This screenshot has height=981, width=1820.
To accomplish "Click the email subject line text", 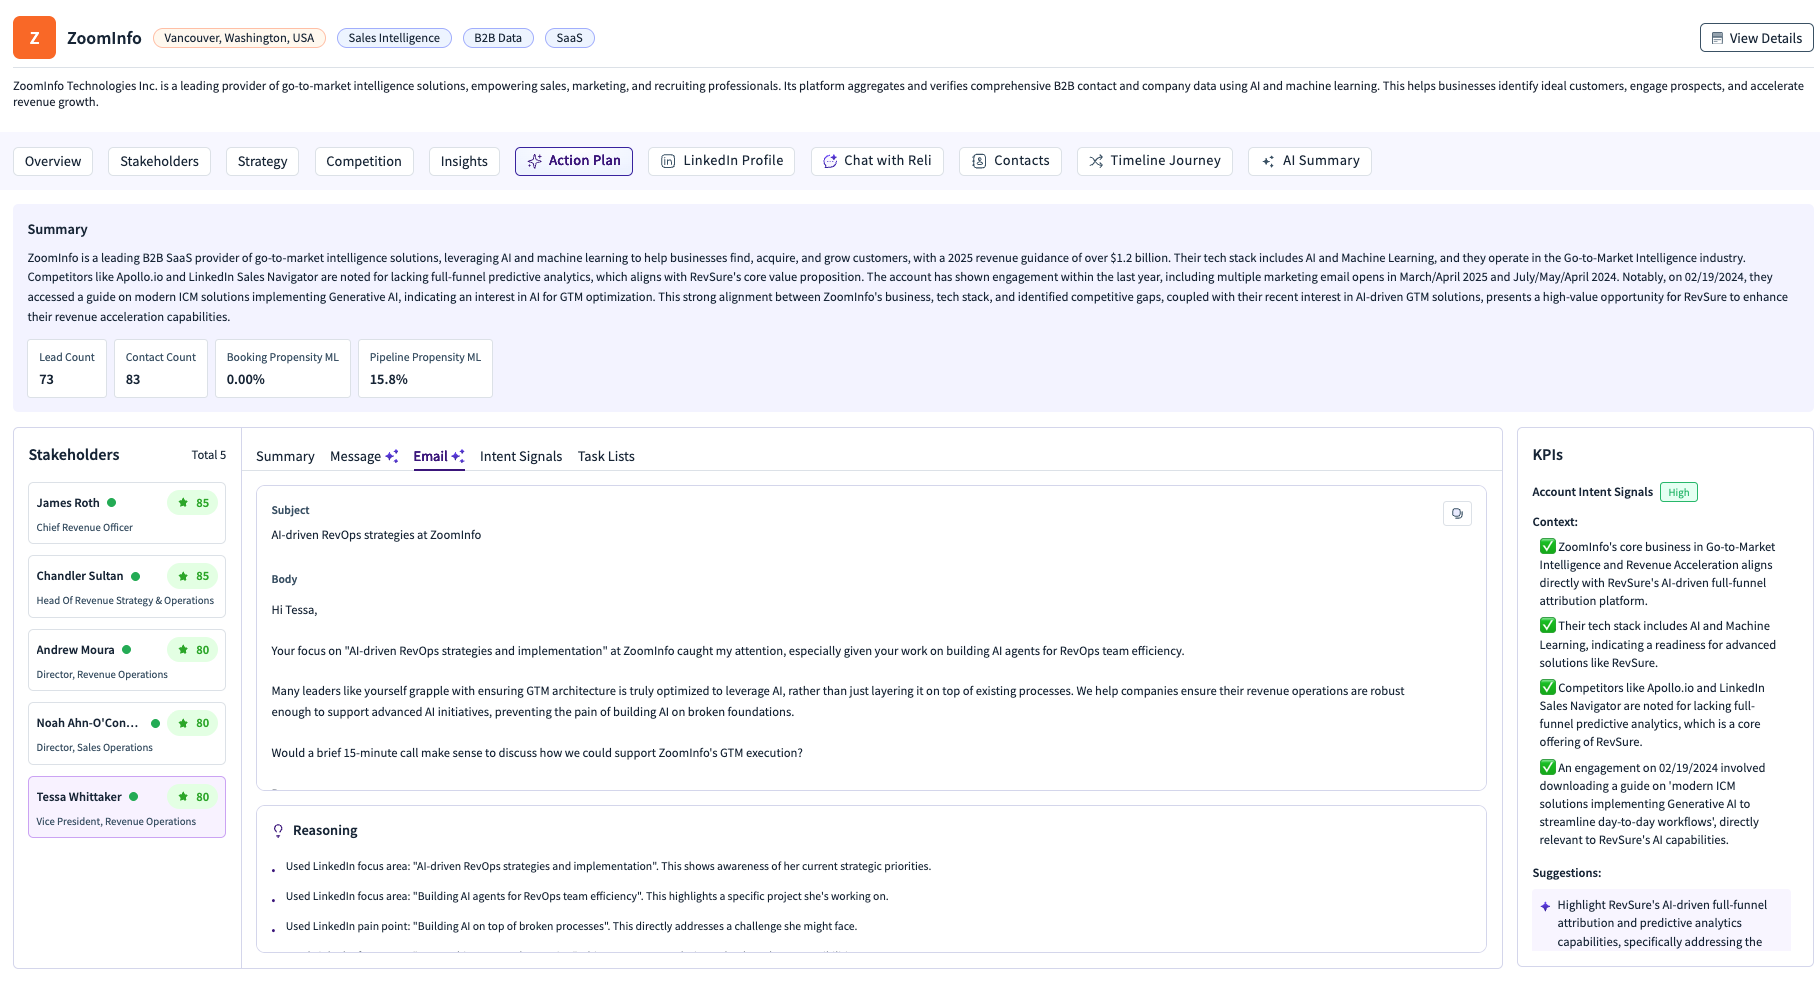I will 376,535.
